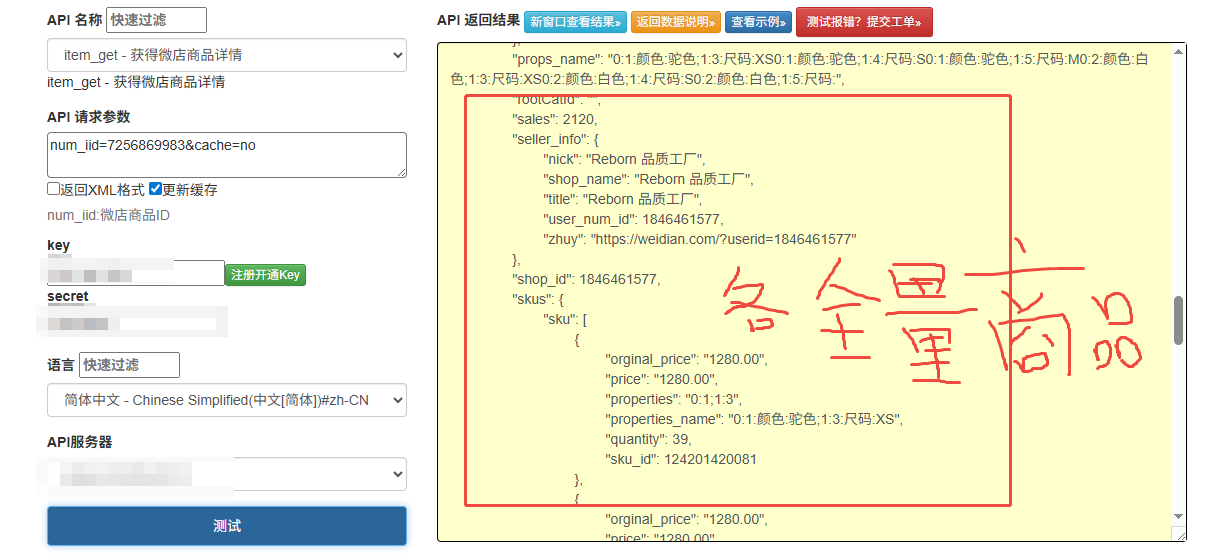
Task: Click the results panel scrollbar thumb
Action: point(1178,319)
